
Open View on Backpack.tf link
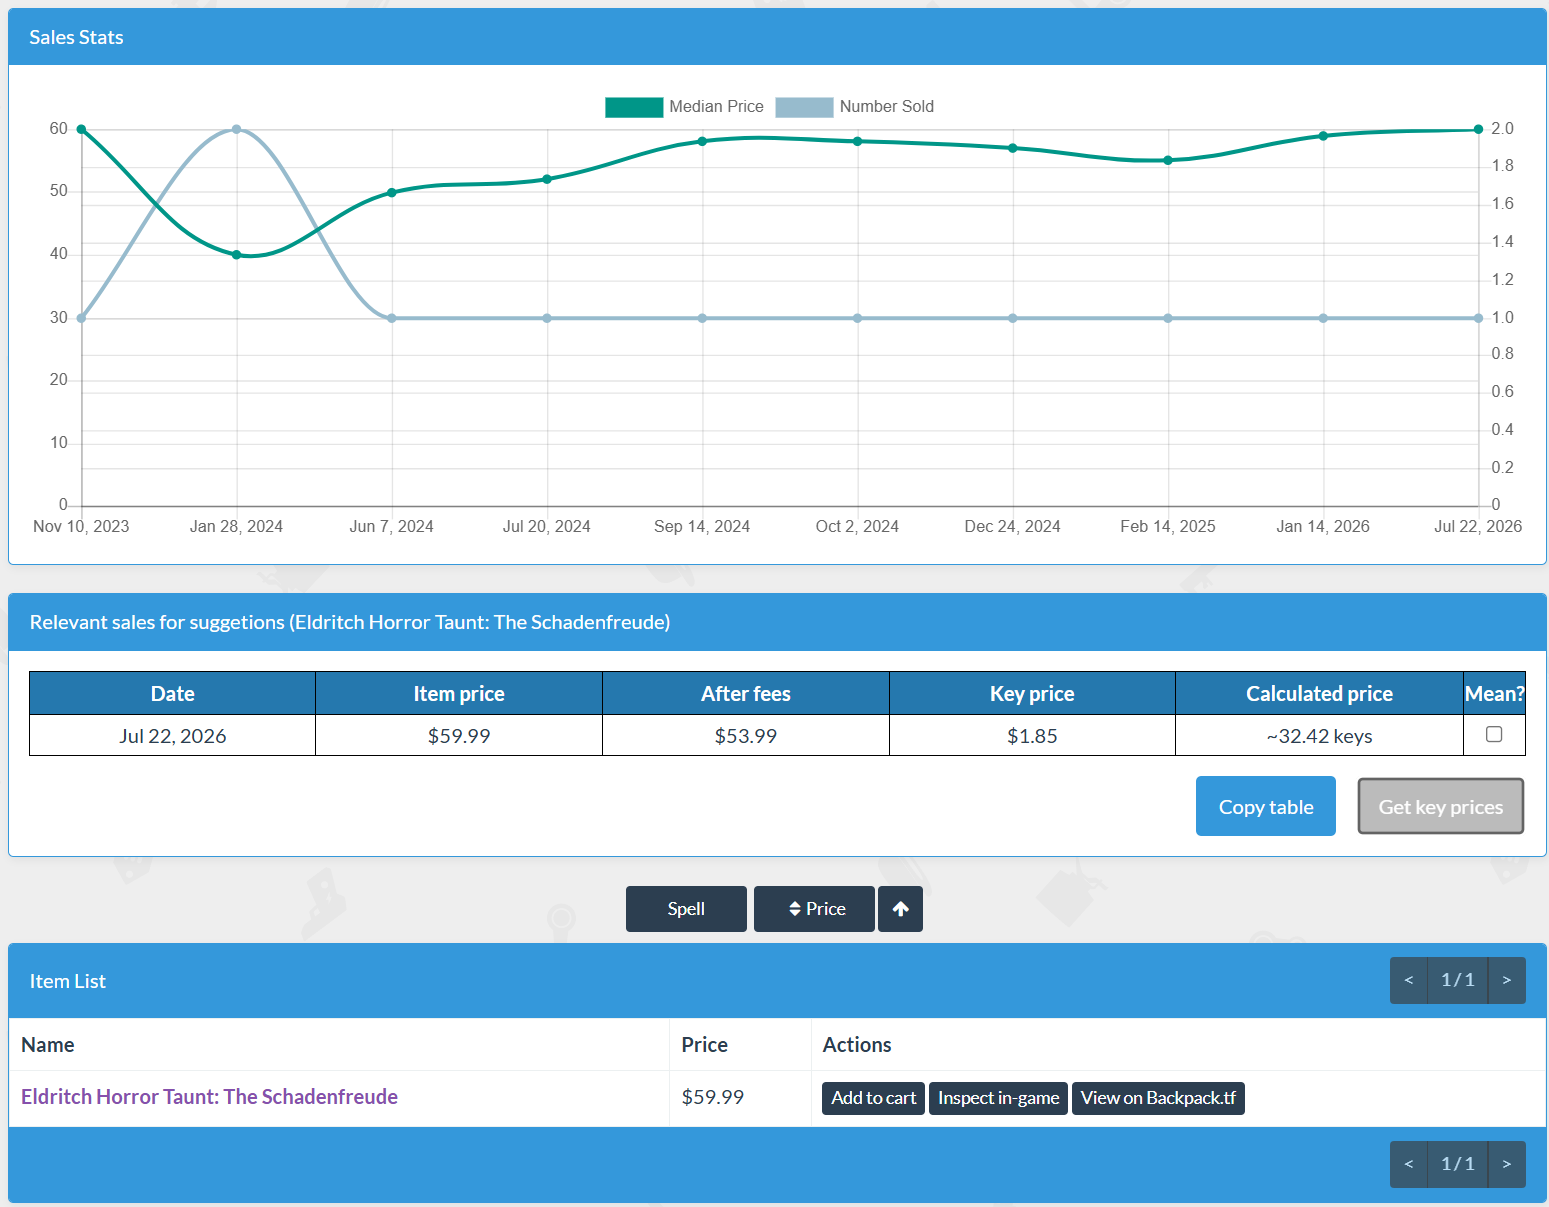tap(1158, 1098)
